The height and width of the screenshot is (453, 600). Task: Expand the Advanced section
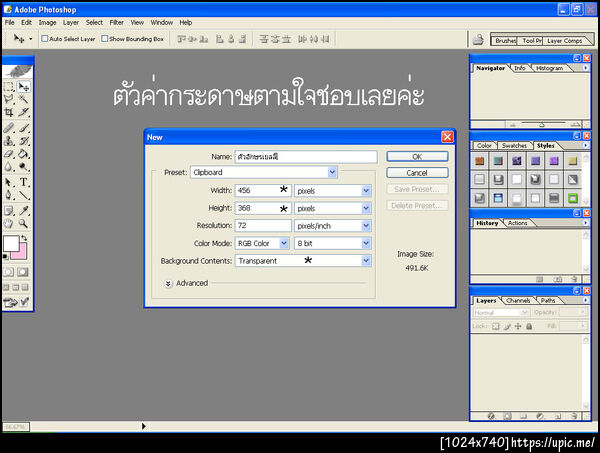click(x=168, y=284)
